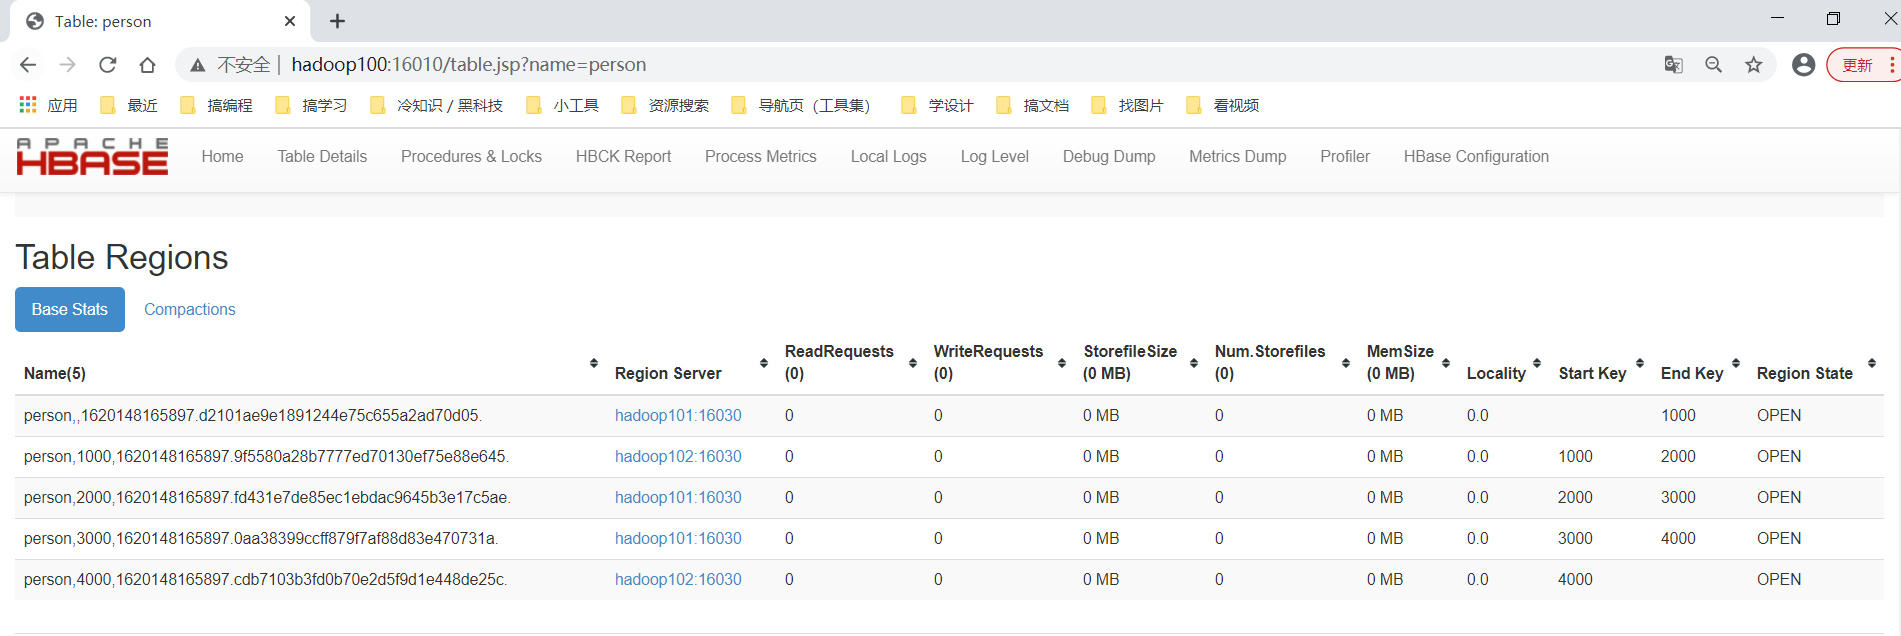Open the HBCK Report menu item
The width and height of the screenshot is (1901, 636).
tap(623, 157)
